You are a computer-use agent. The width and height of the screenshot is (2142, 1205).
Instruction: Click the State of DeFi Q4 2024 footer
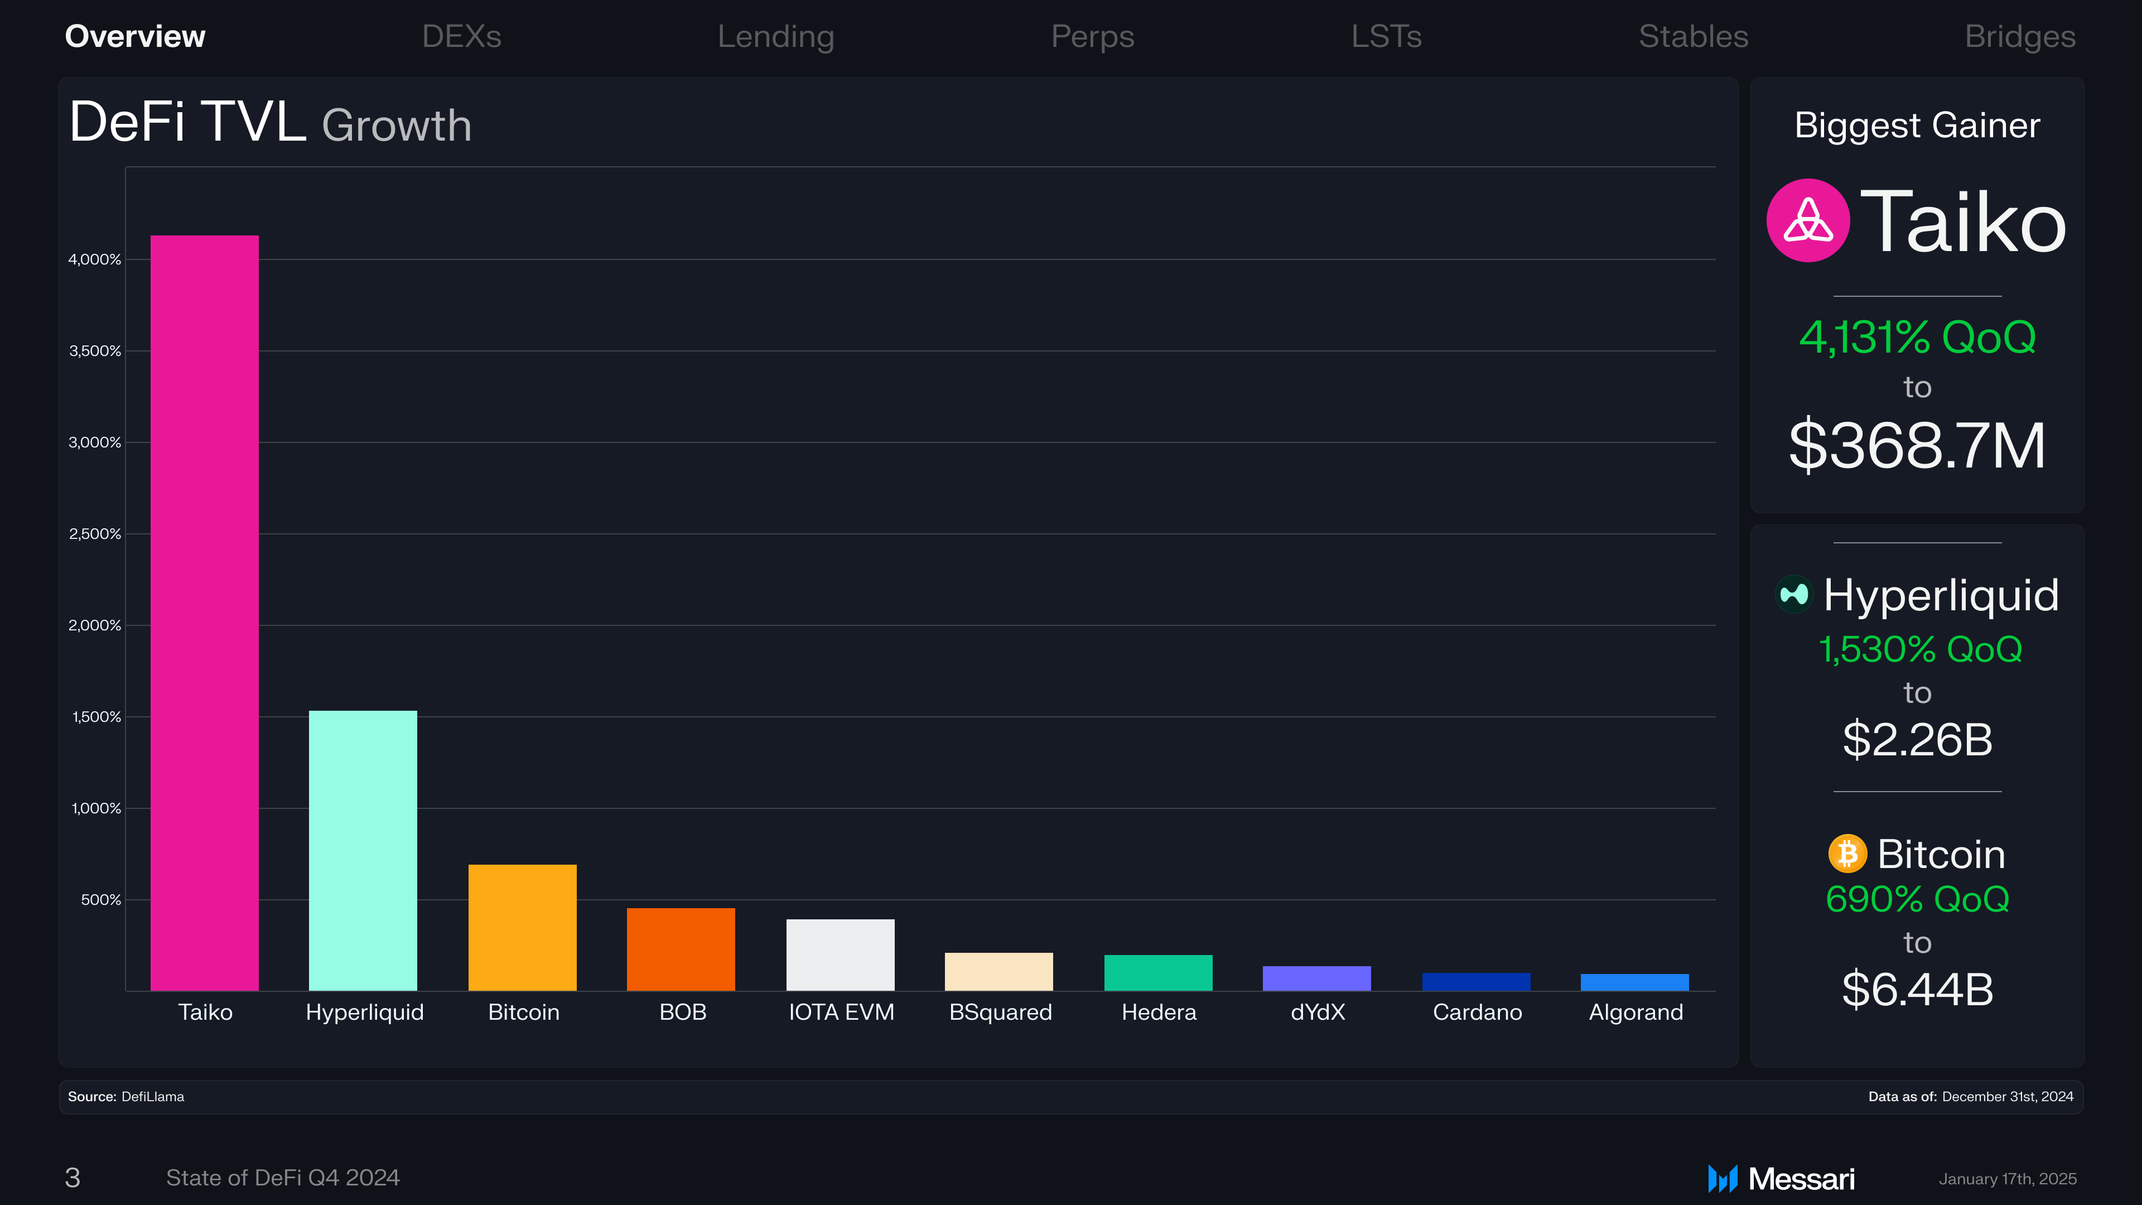(x=283, y=1178)
